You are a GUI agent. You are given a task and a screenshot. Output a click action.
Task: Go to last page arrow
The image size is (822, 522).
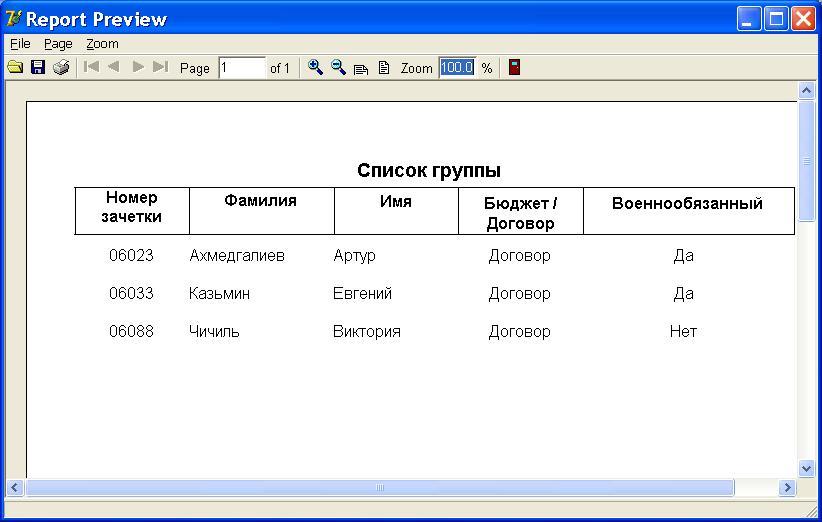[x=160, y=67]
